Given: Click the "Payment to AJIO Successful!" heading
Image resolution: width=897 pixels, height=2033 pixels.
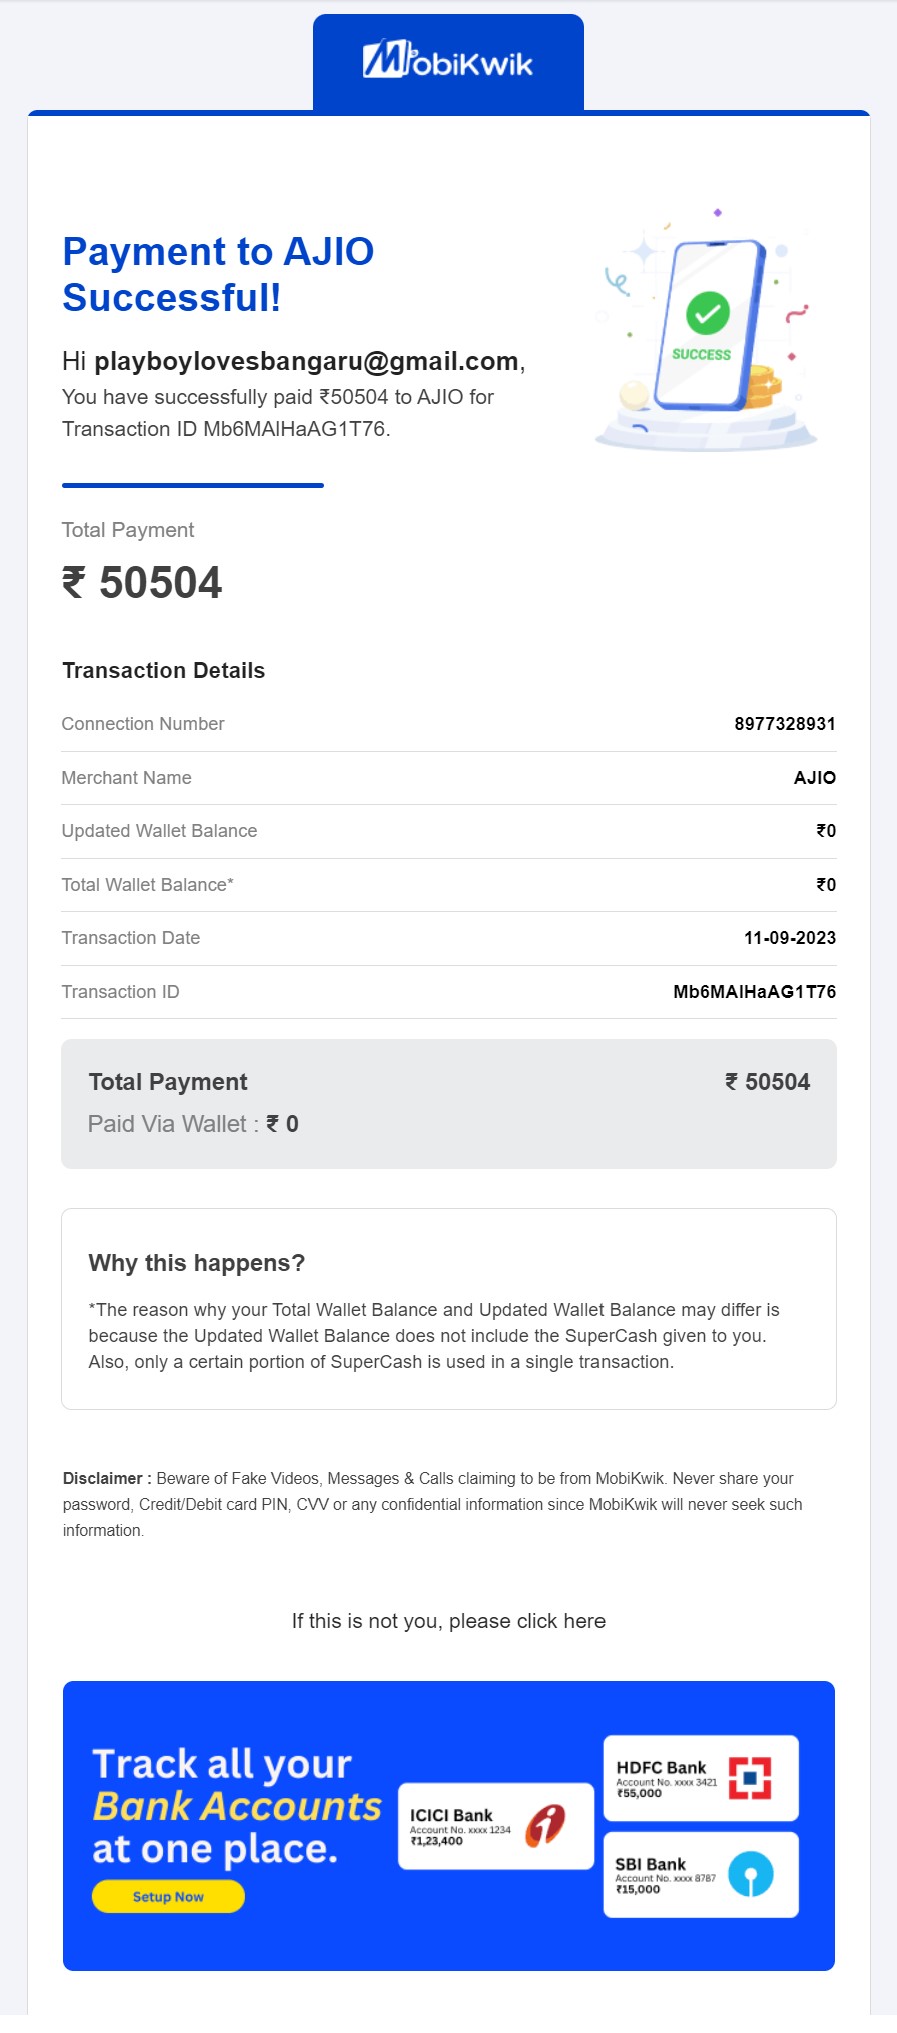Looking at the screenshot, I should point(218,274).
